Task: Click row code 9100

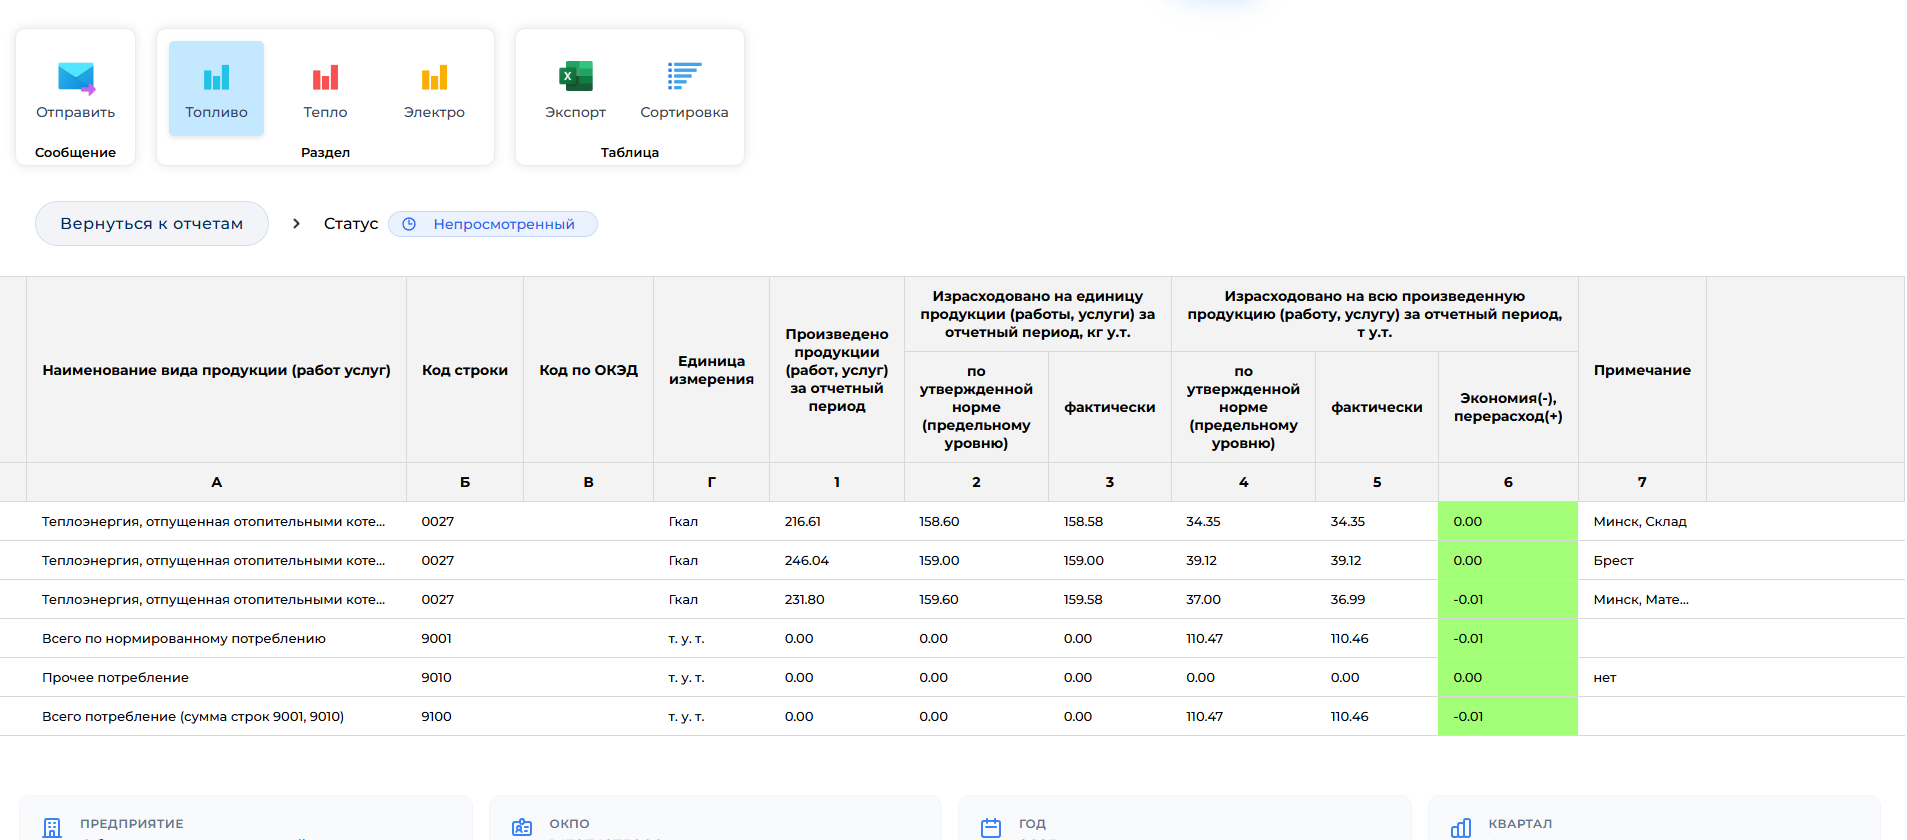Action: (x=437, y=717)
